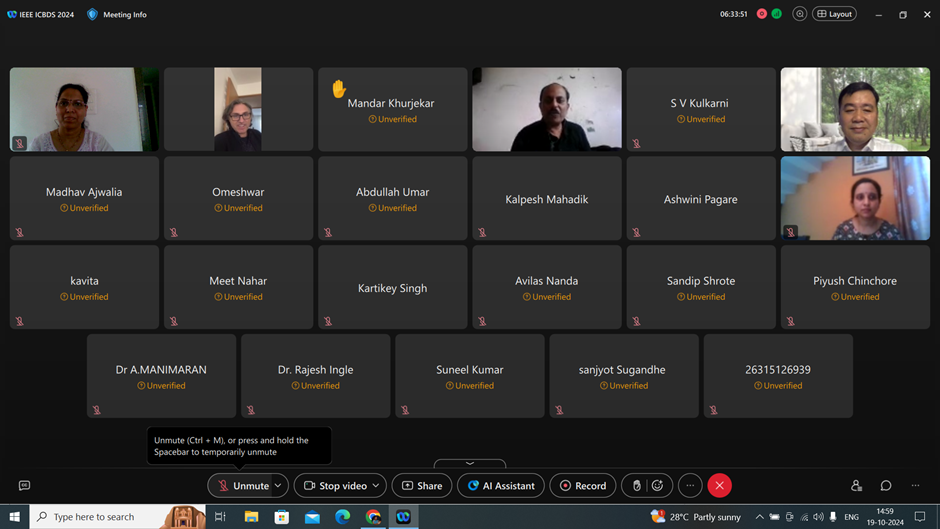The height and width of the screenshot is (529, 940).
Task: Select Suneel Kumar's tile
Action: (470, 376)
